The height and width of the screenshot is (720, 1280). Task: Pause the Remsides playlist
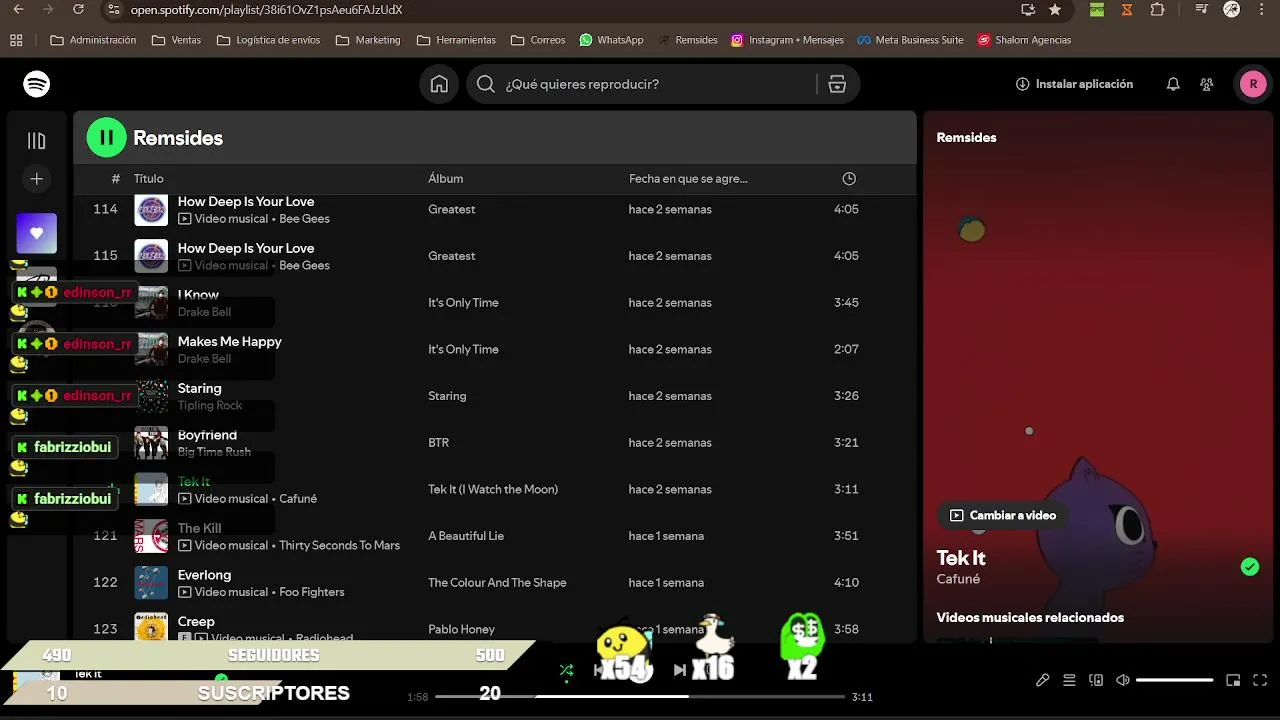point(107,138)
